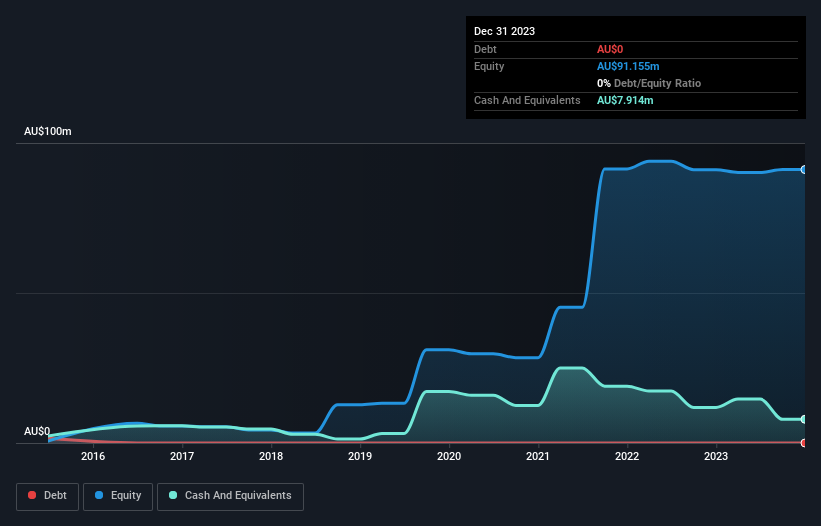Click the AU$91.155m equity value in tooltip
This screenshot has width=821, height=526.
pyautogui.click(x=628, y=66)
